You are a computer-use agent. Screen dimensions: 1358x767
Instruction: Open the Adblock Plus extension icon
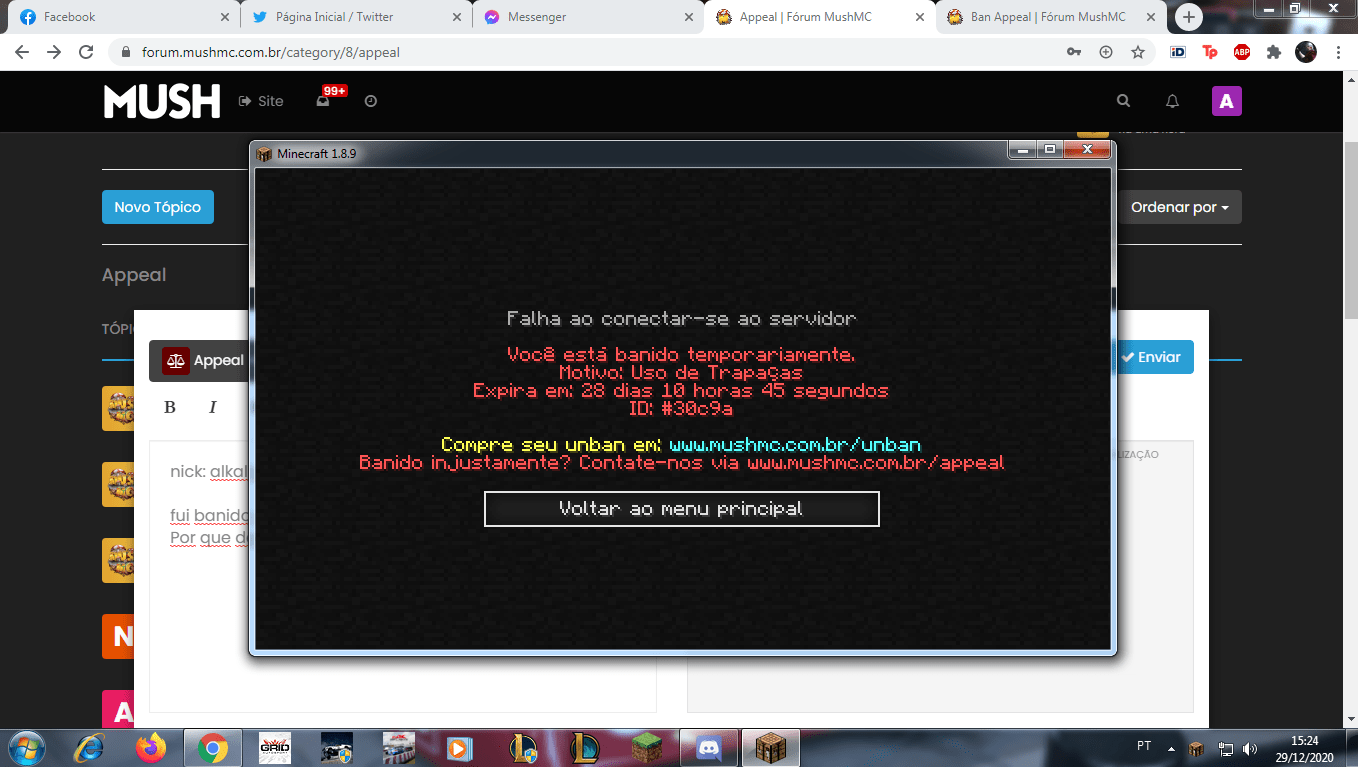[1242, 52]
